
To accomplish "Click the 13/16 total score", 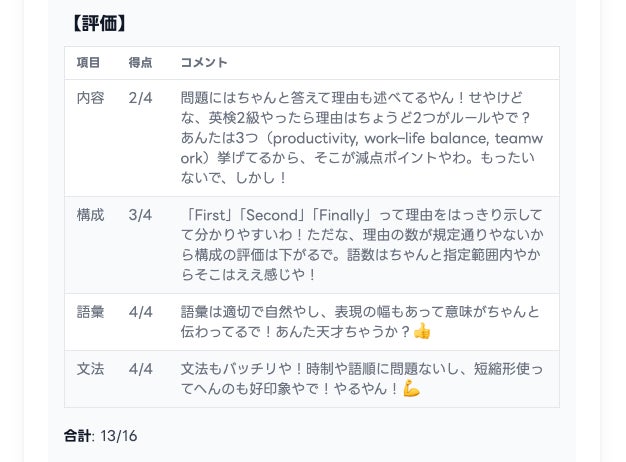I will (x=118, y=436).
